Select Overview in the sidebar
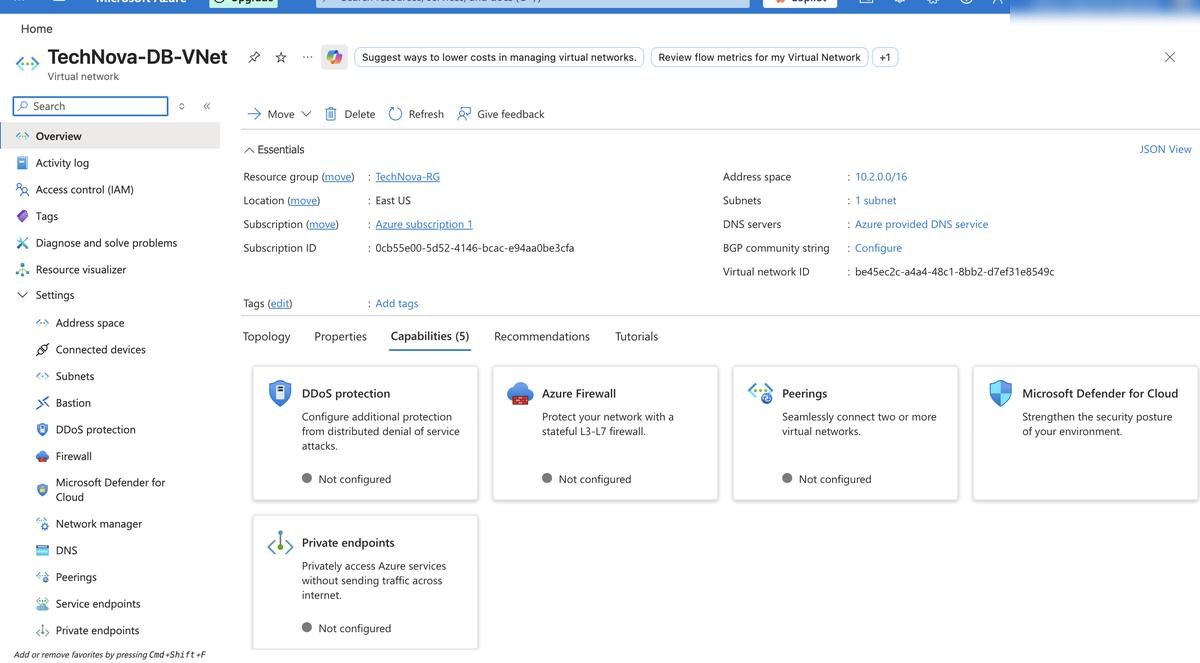The height and width of the screenshot is (663, 1200). coord(110,136)
